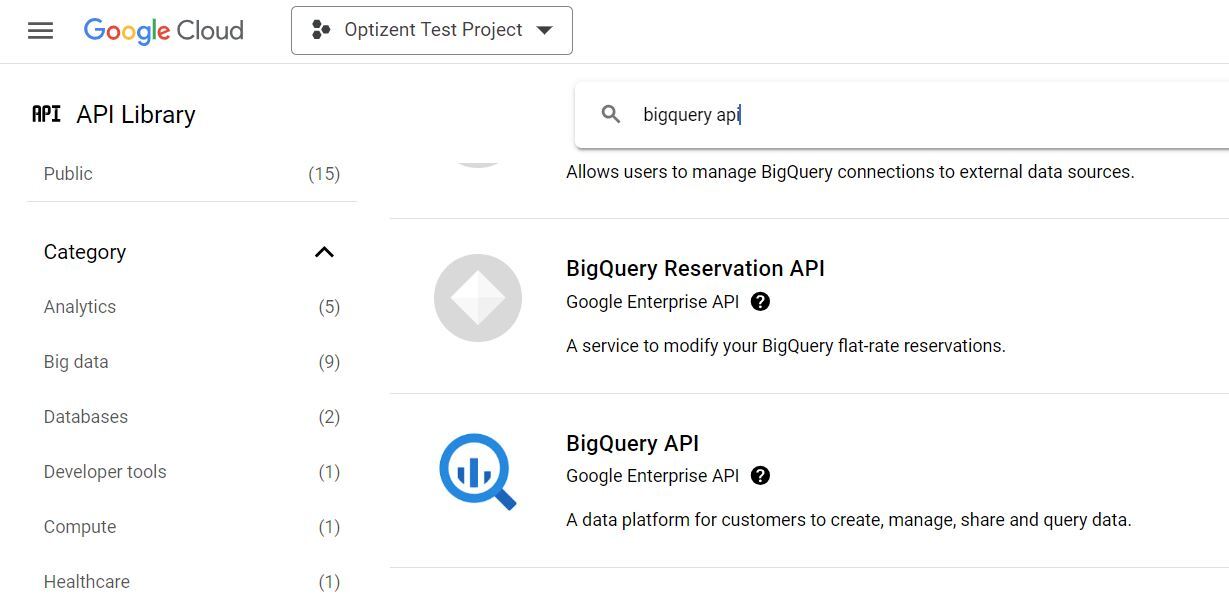1229x594 pixels.
Task: Collapse the Category filter section
Action: (x=324, y=252)
